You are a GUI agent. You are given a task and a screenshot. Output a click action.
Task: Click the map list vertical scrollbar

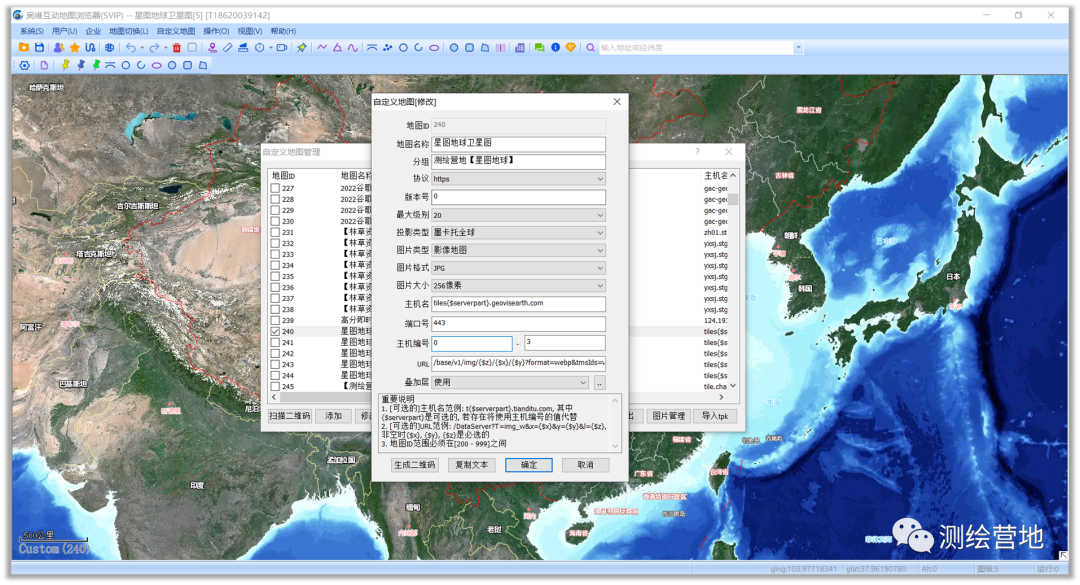tap(733, 280)
